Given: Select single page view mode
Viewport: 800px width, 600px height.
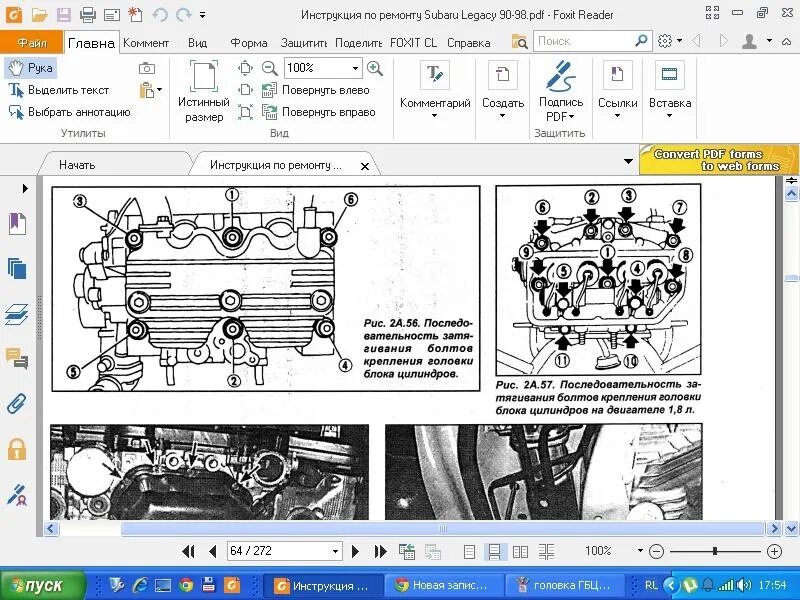Looking at the screenshot, I should (469, 552).
